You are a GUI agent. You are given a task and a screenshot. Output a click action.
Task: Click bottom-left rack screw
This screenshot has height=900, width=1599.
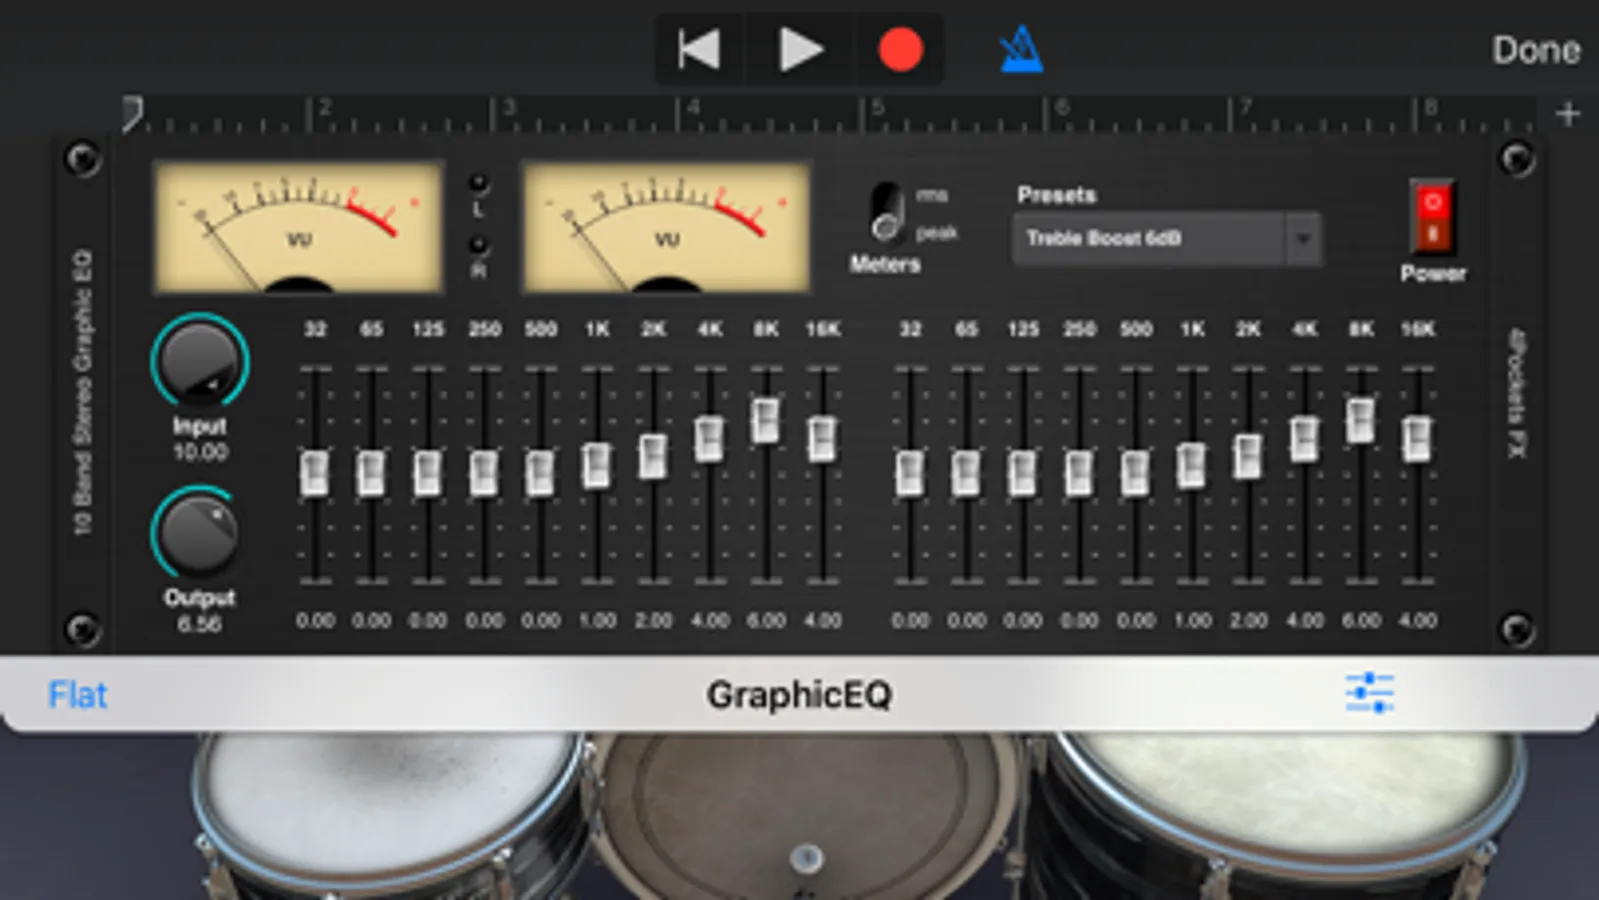[x=81, y=629]
